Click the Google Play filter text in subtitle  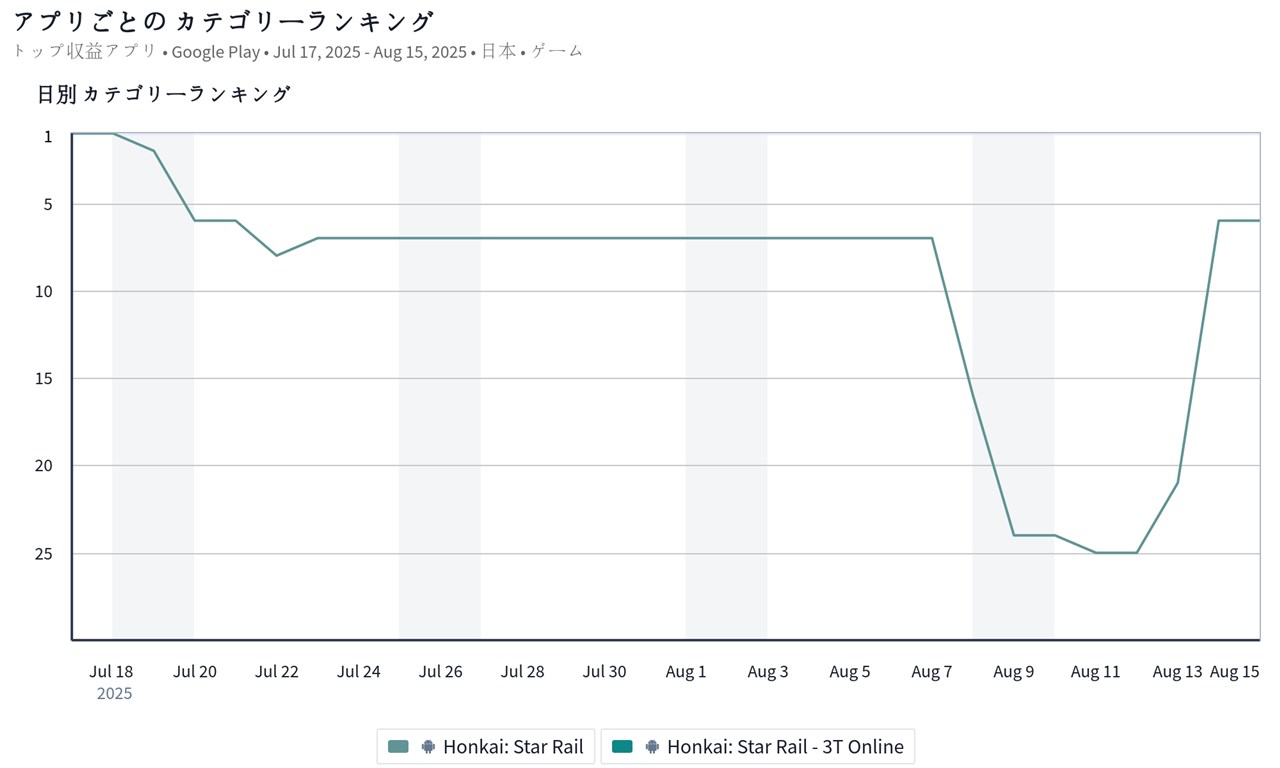(x=215, y=52)
